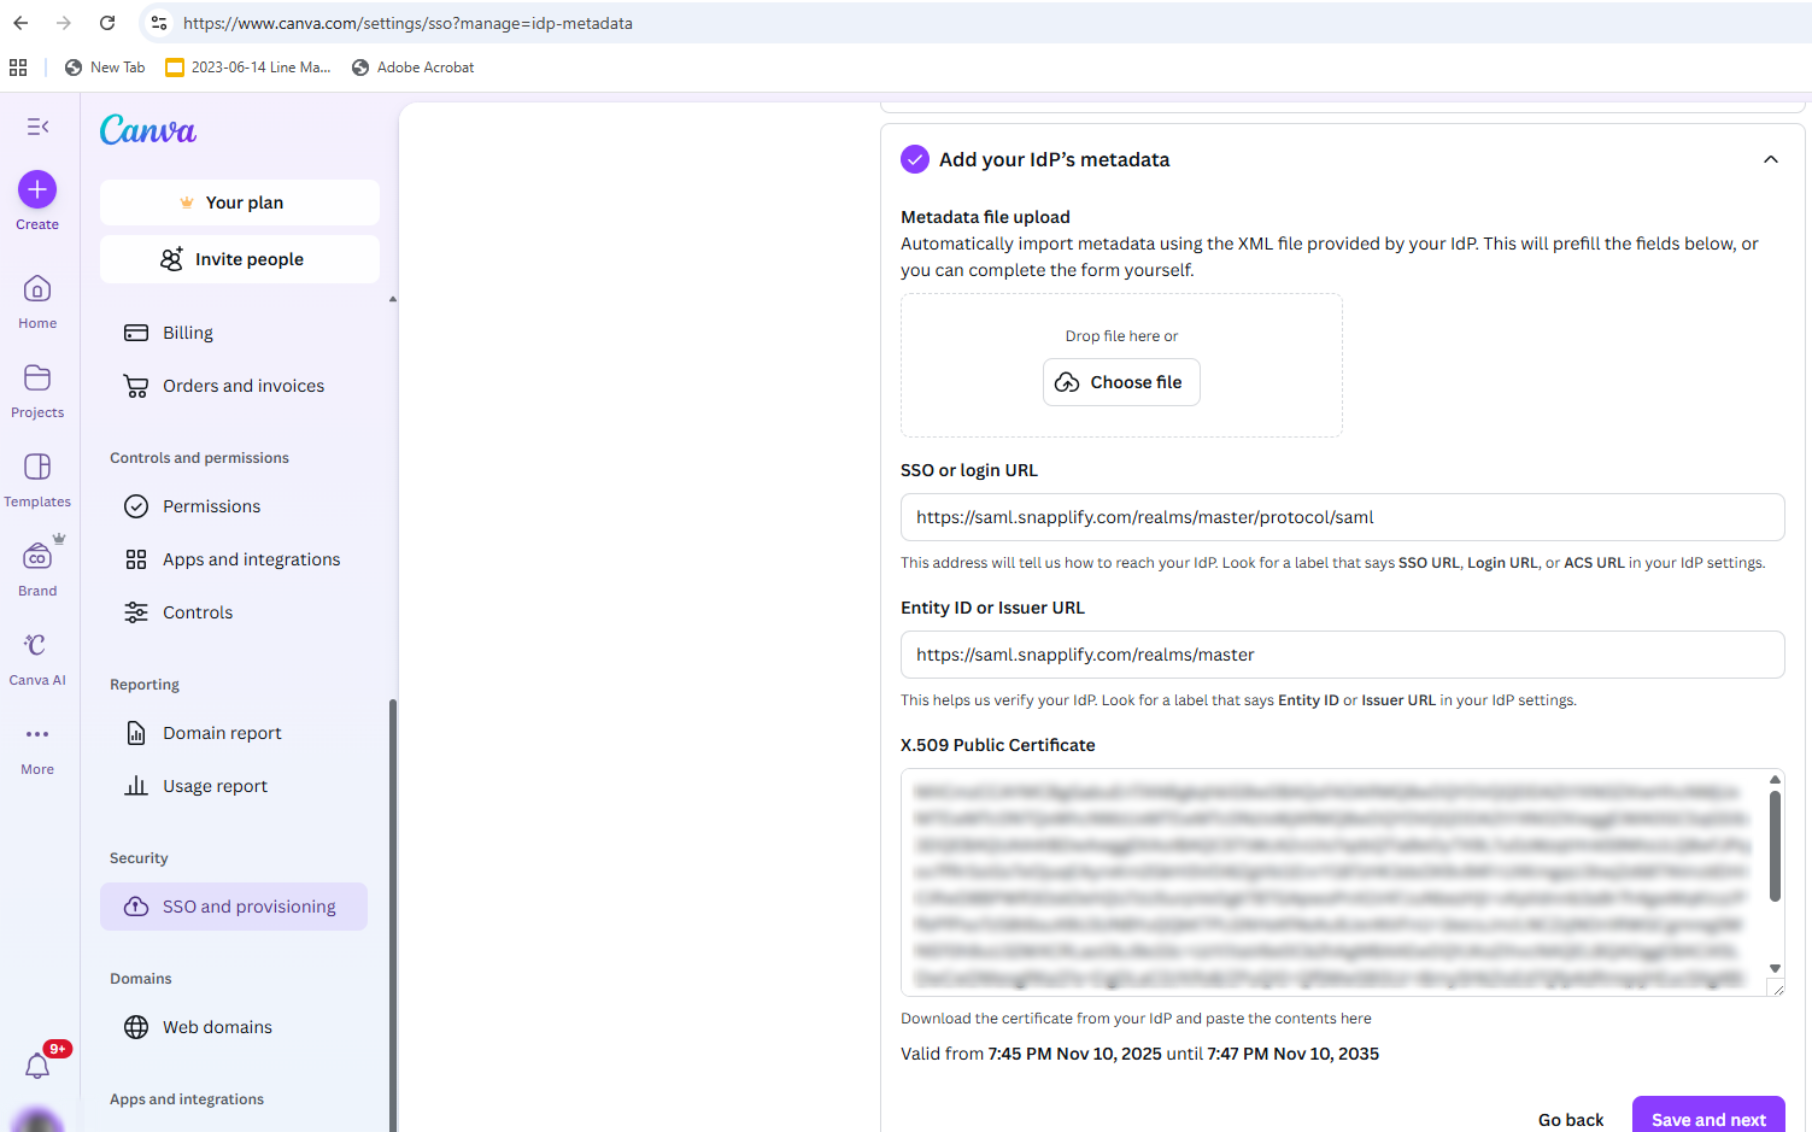The height and width of the screenshot is (1132, 1812).
Task: Open 2023-06-14 Line Ma... bookmark
Action: click(x=248, y=67)
